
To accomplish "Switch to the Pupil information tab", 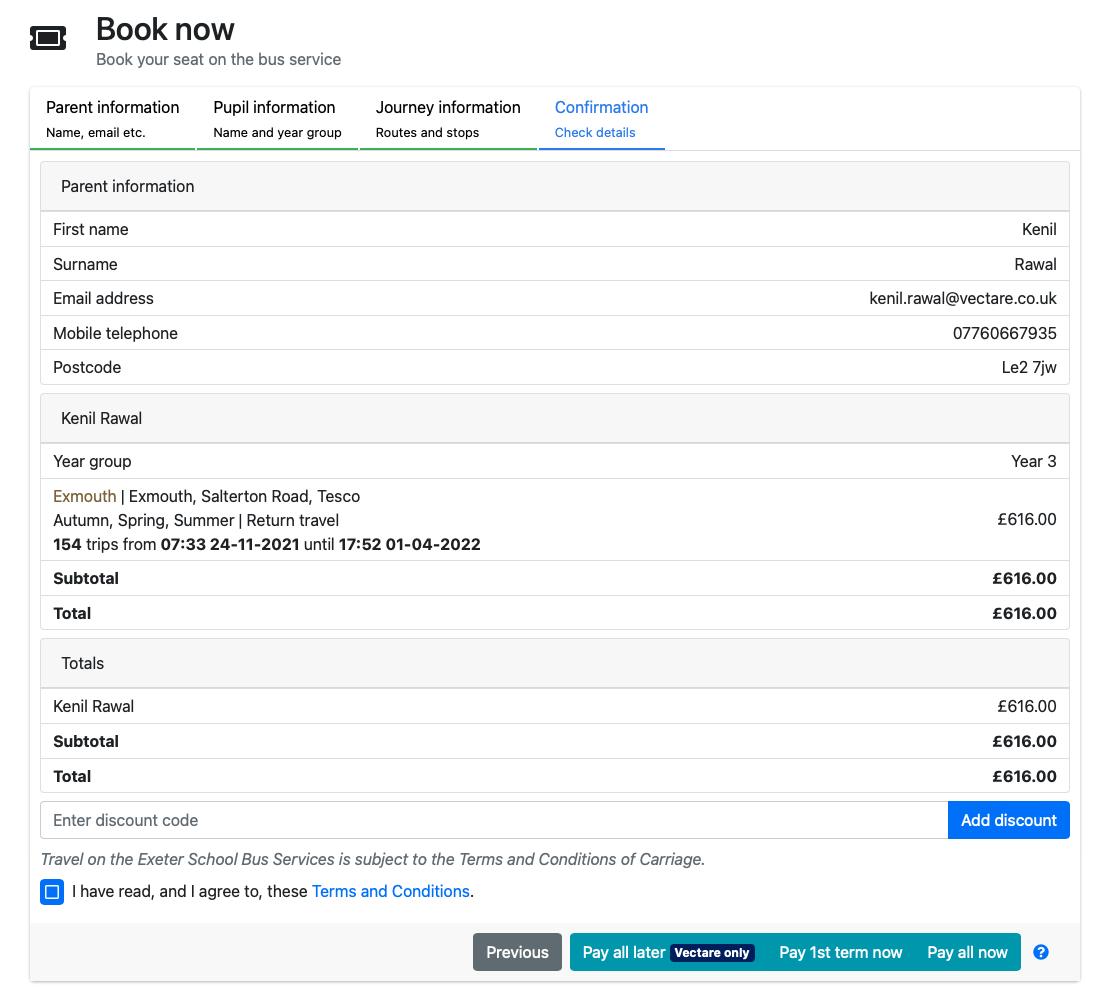I will pos(277,118).
